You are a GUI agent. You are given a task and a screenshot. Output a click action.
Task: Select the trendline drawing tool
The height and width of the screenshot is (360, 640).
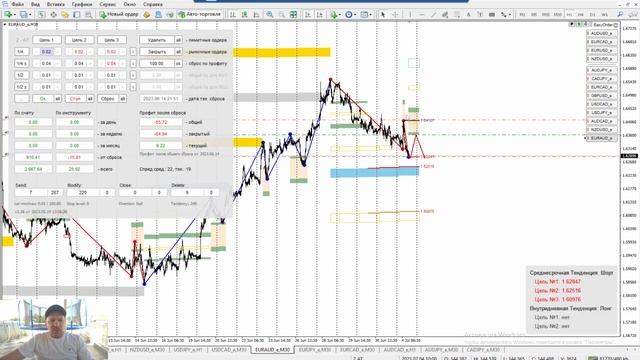(433, 14)
